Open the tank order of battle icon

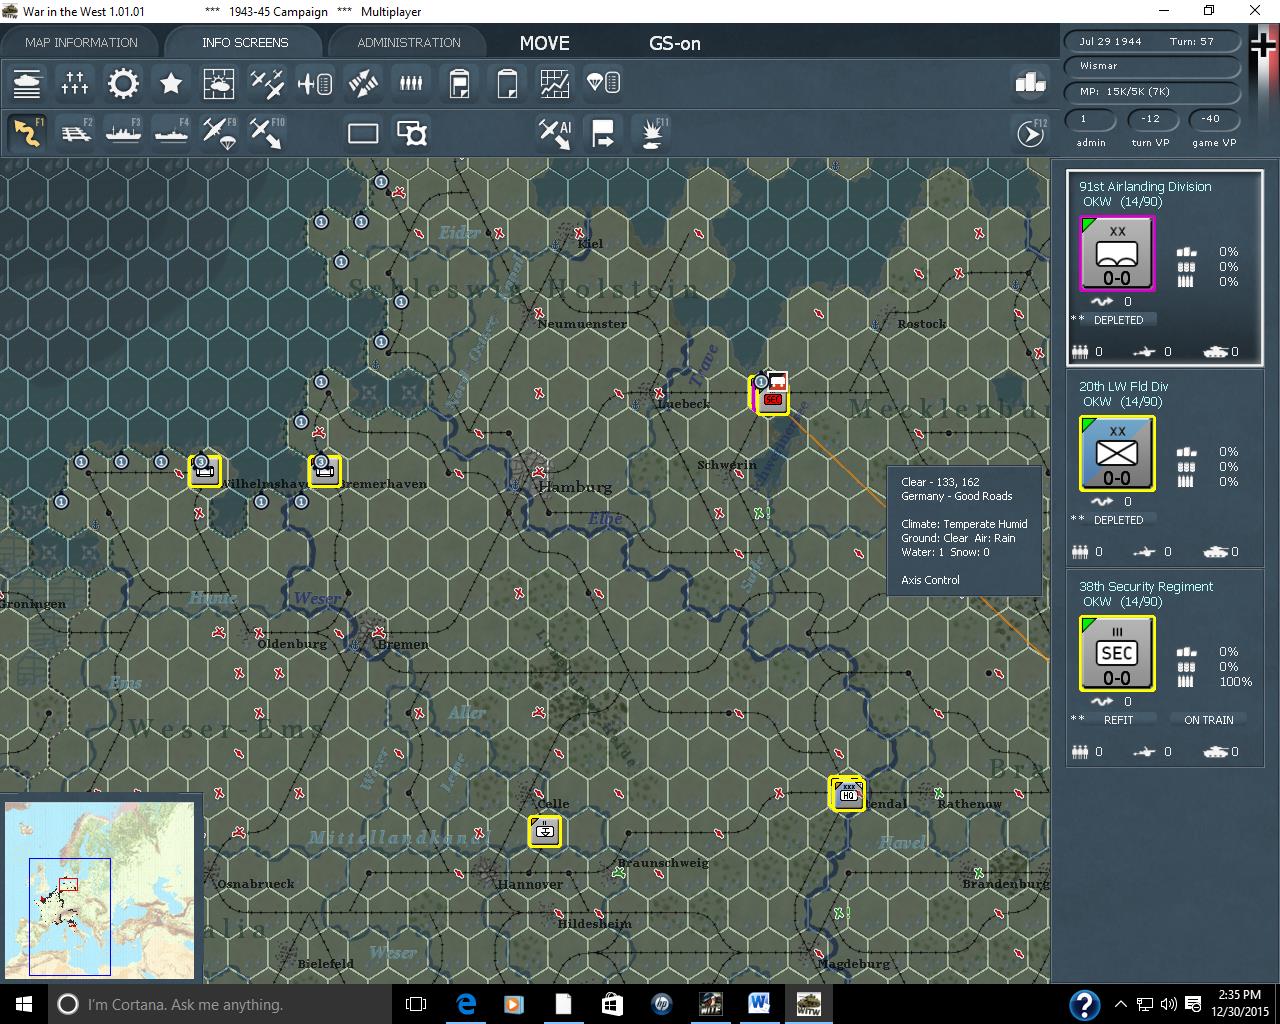pyautogui.click(x=27, y=83)
